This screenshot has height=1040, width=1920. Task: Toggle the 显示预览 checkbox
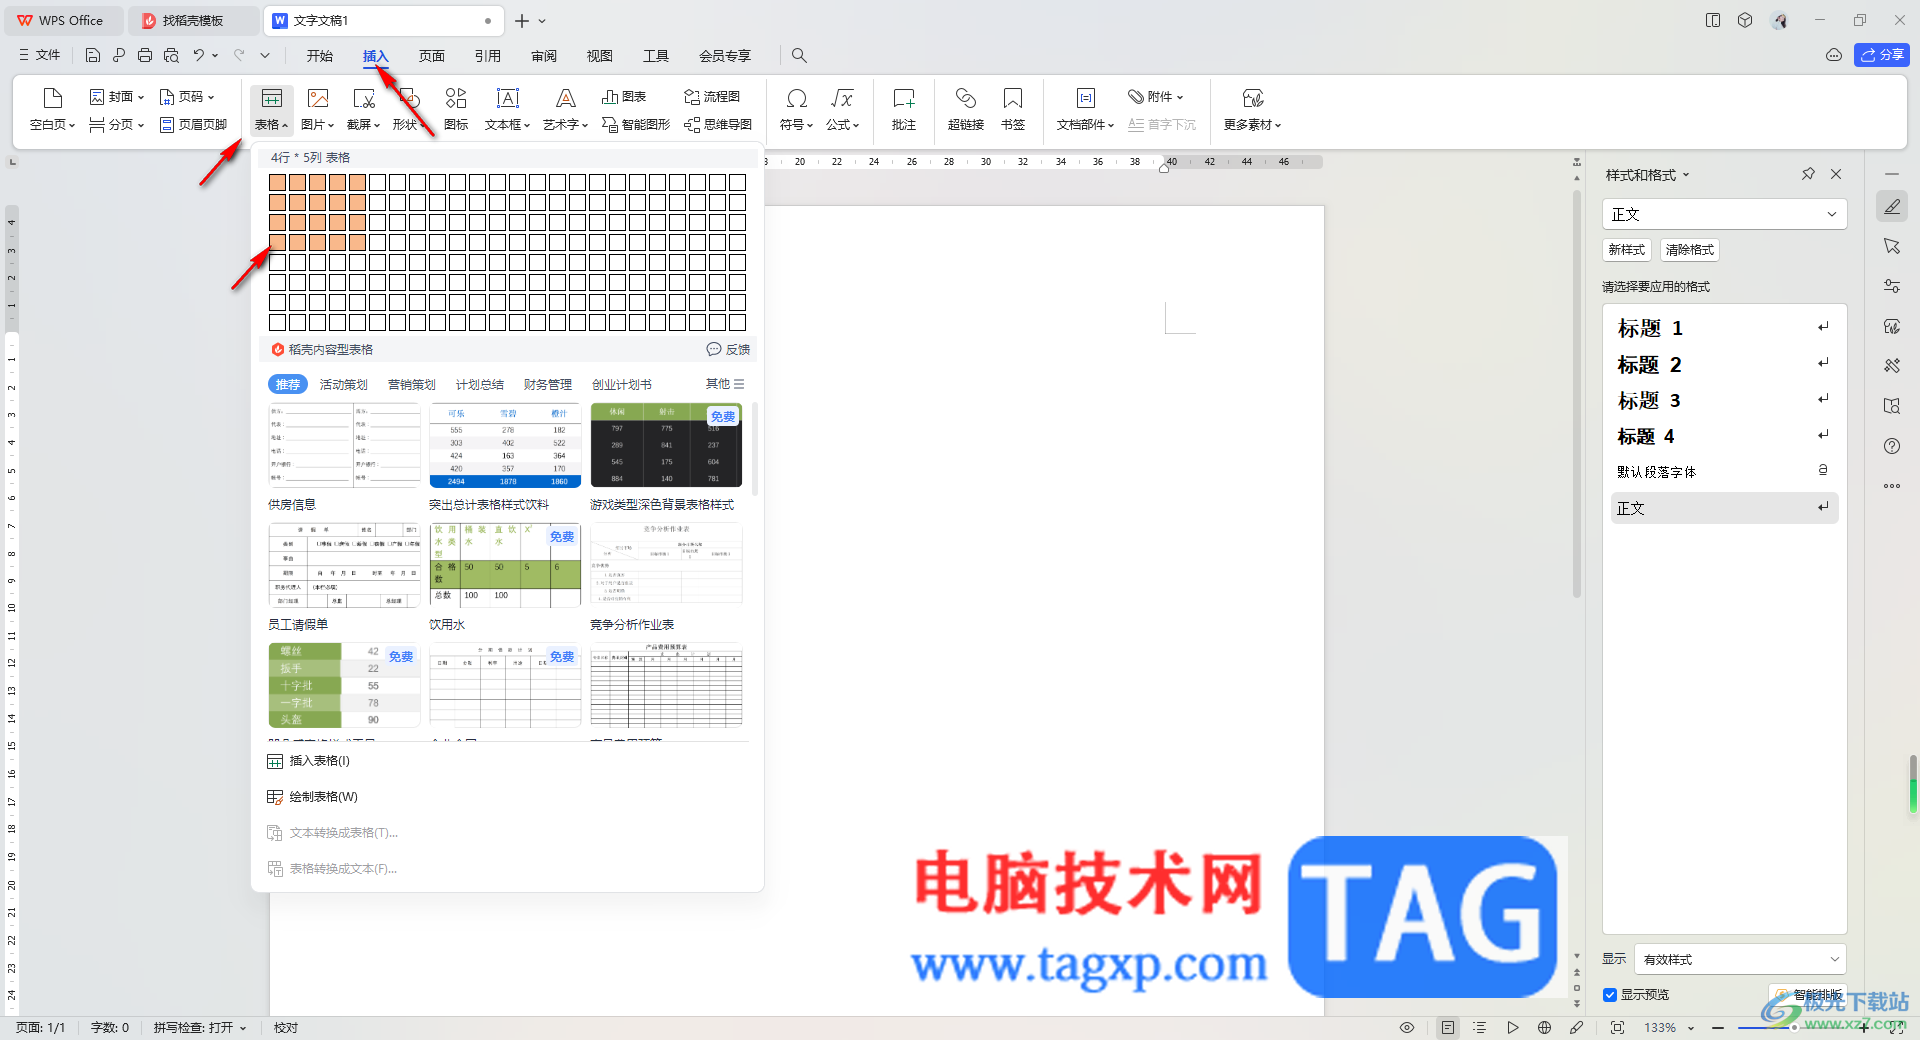[x=1610, y=995]
